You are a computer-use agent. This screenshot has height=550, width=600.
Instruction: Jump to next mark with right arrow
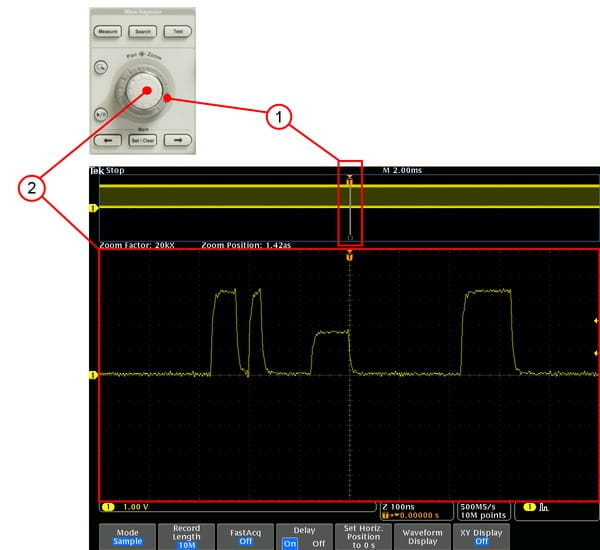(176, 140)
